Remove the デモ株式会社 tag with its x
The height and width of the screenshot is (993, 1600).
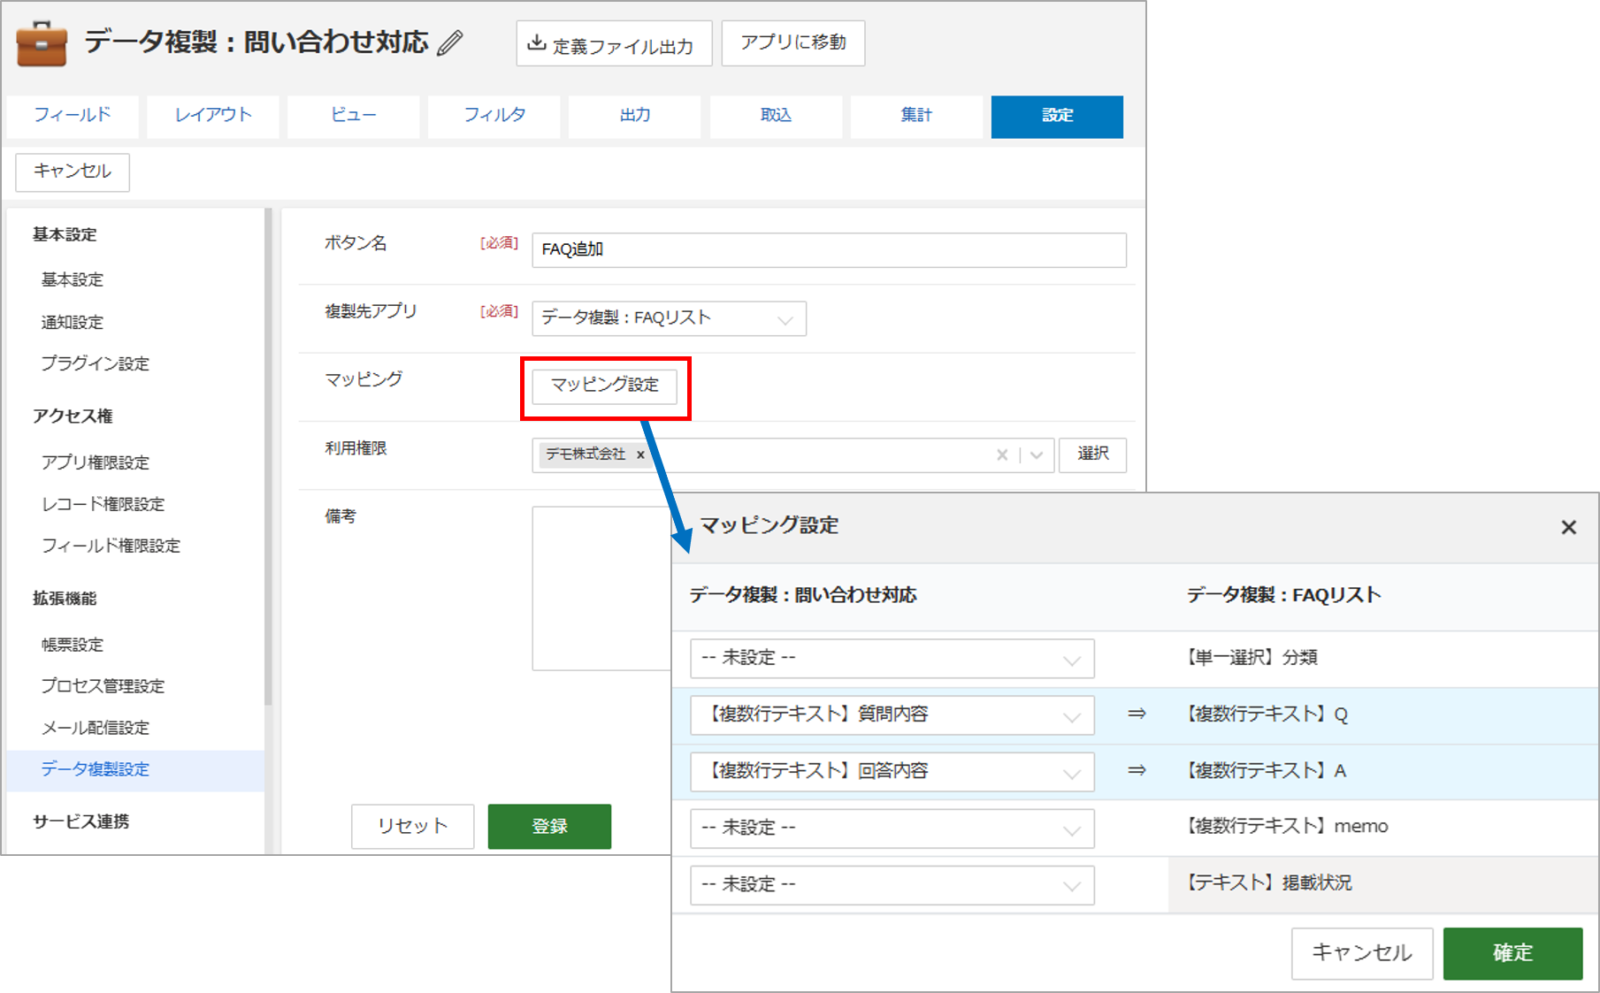pos(640,455)
